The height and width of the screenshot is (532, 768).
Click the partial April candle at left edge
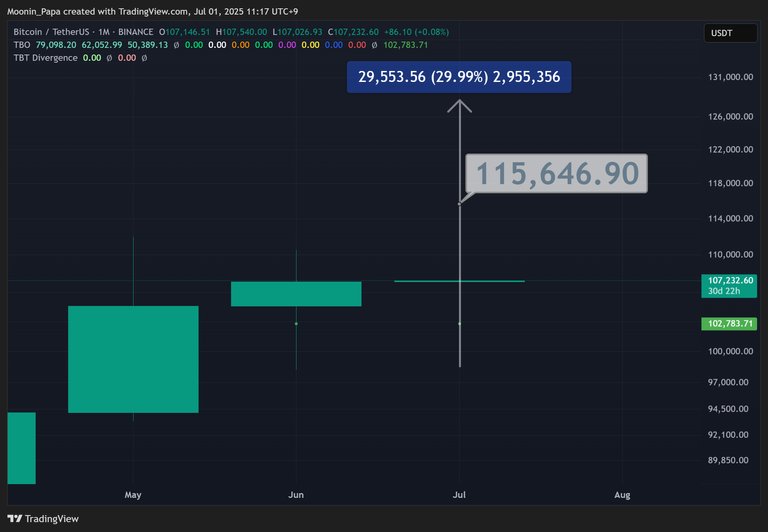(x=22, y=448)
